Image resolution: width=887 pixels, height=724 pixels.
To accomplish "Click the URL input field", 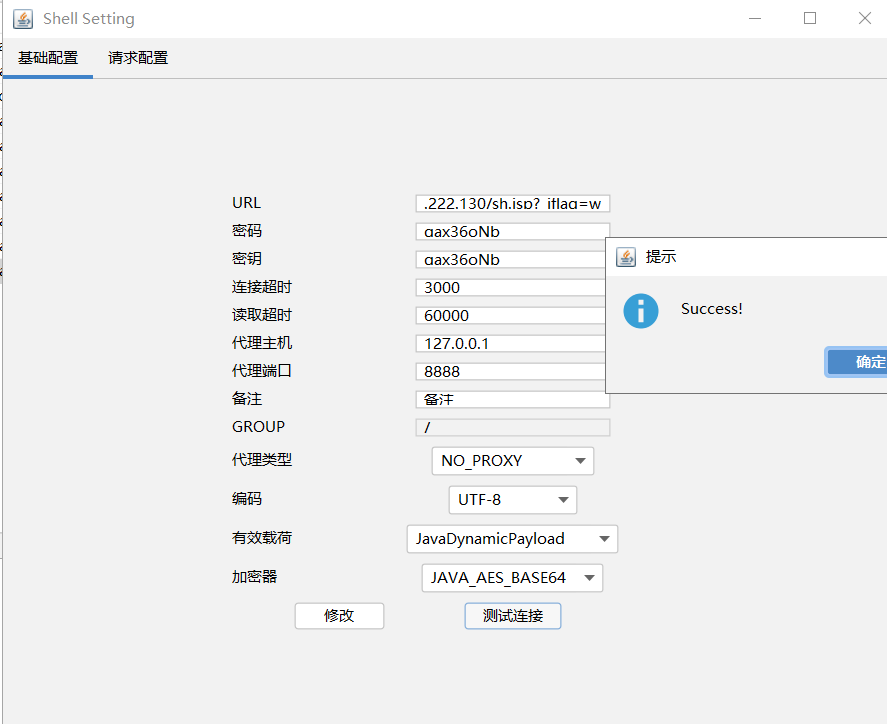I will [513, 203].
